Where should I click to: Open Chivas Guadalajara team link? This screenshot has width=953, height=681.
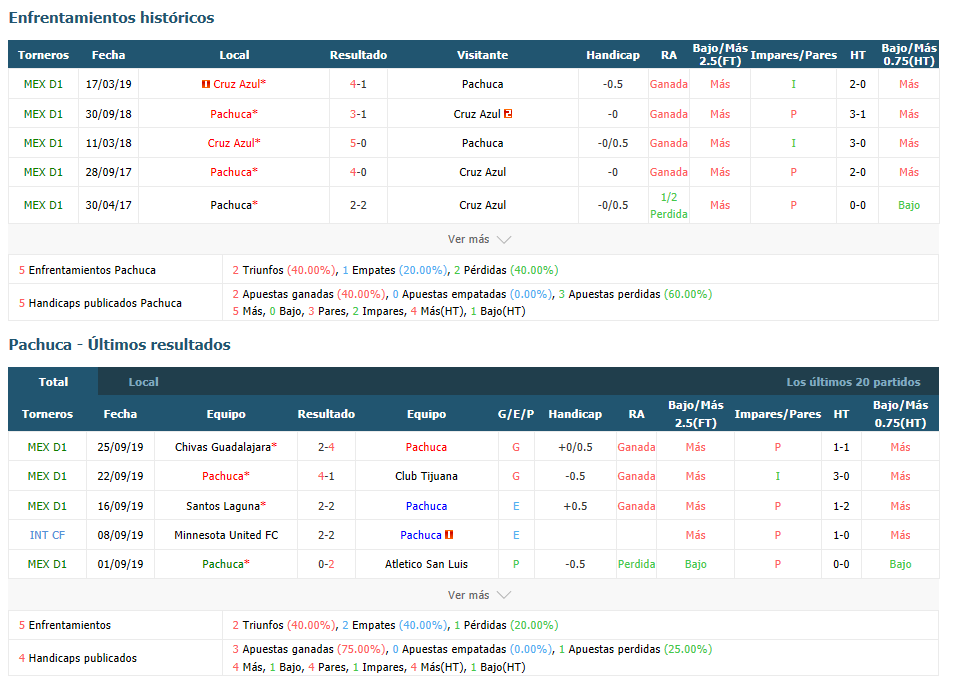point(225,447)
